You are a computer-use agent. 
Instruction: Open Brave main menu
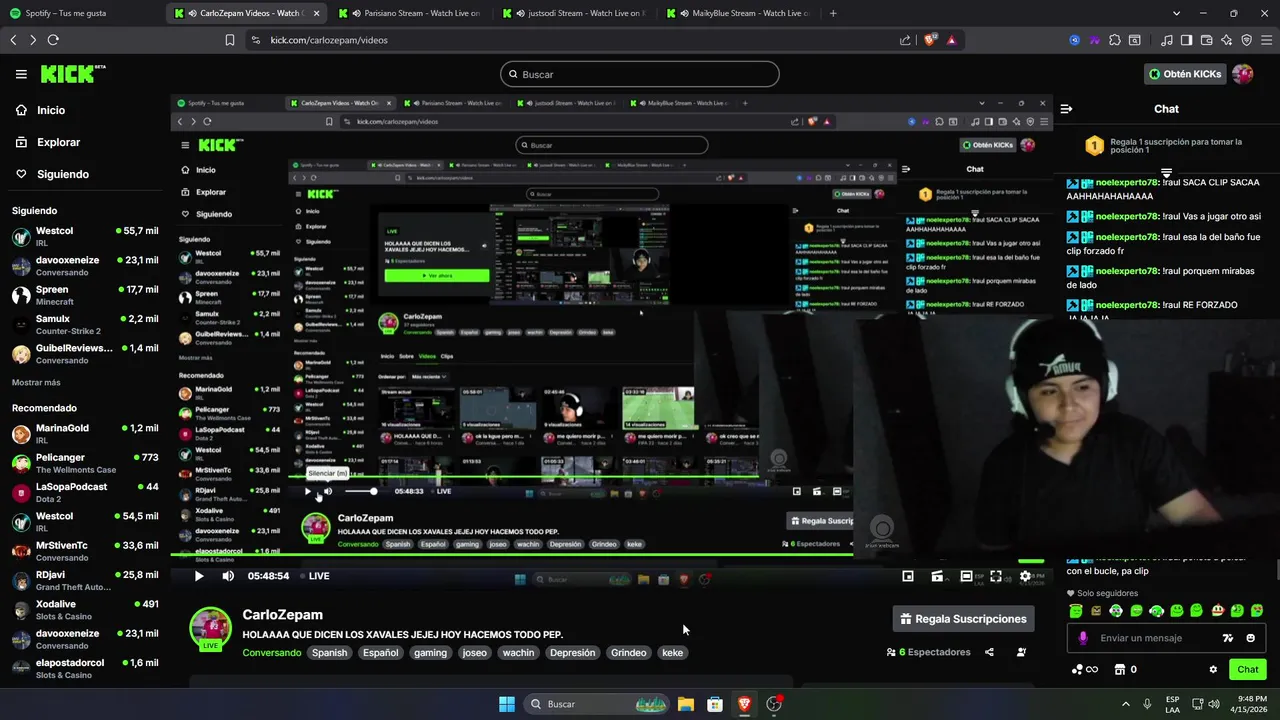tap(1267, 40)
